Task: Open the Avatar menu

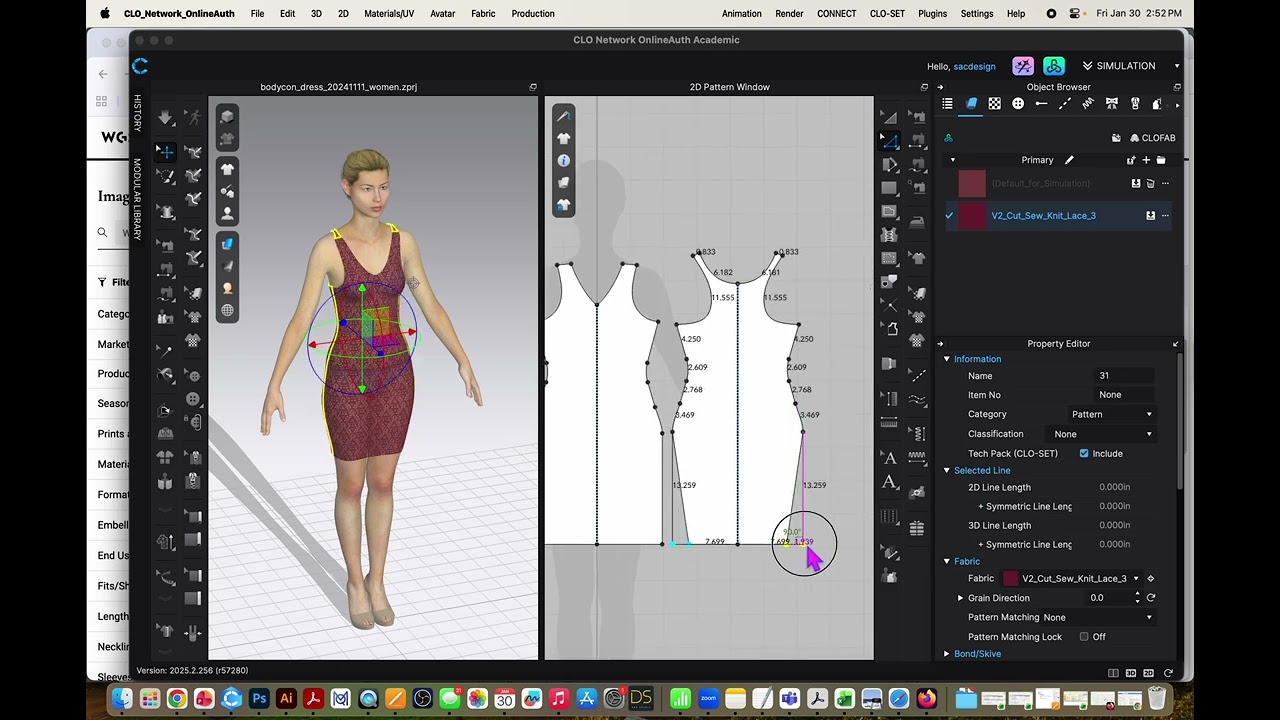Action: point(442,14)
